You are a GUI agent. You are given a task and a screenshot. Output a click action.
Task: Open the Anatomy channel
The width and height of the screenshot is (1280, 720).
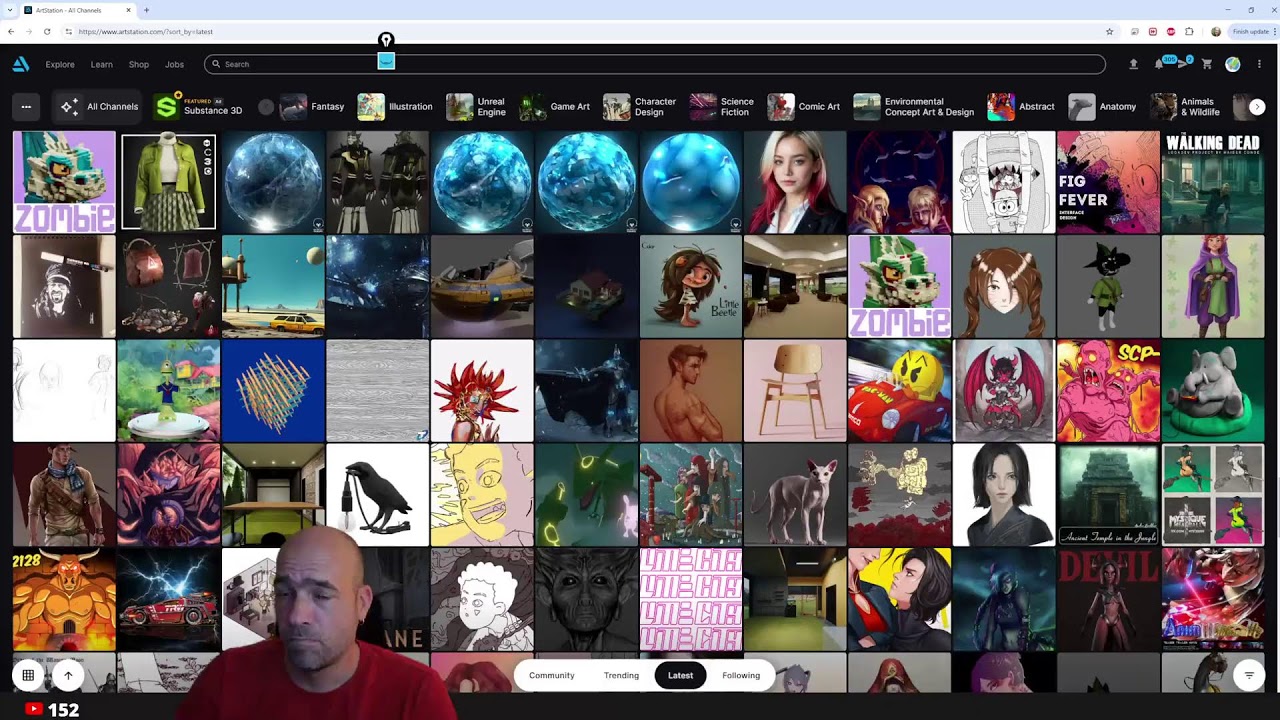(x=1102, y=107)
